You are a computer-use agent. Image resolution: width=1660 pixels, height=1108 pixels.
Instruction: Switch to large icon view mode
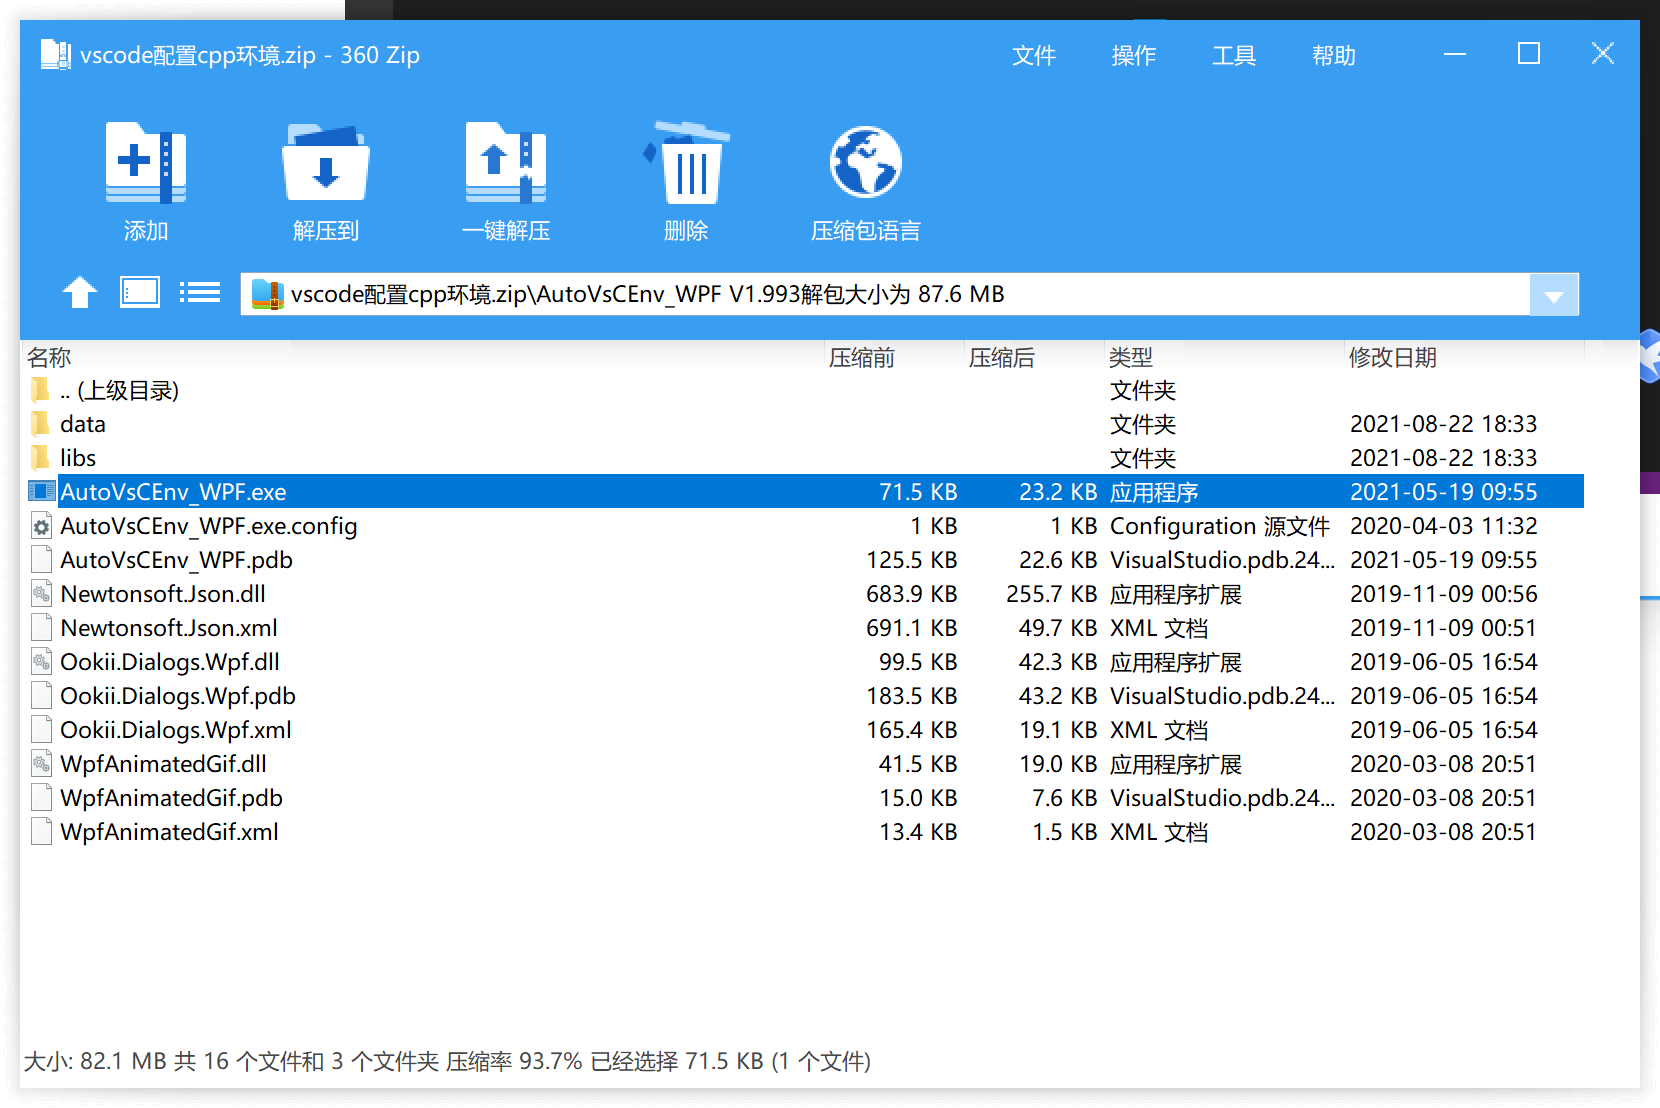[x=140, y=292]
